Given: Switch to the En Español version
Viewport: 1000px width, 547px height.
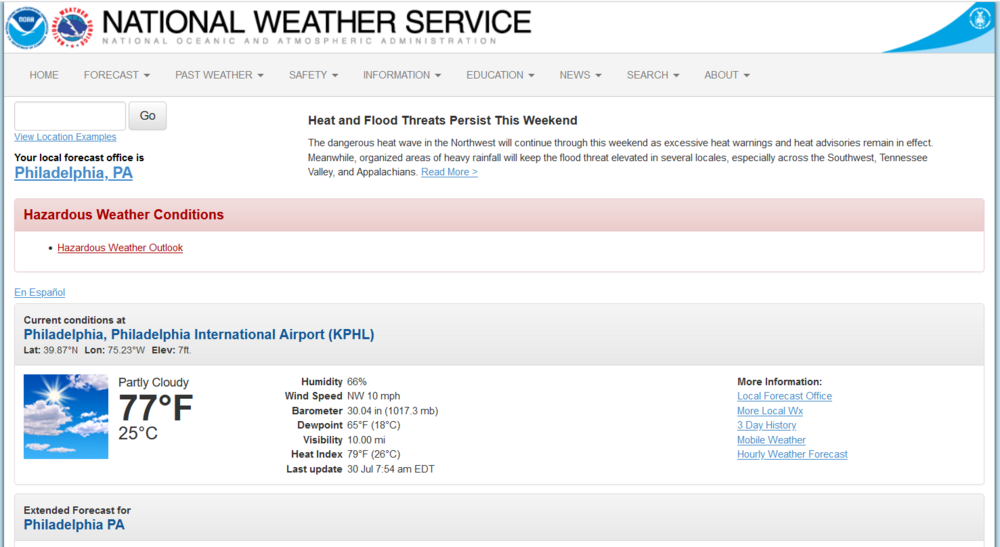Looking at the screenshot, I should point(40,292).
